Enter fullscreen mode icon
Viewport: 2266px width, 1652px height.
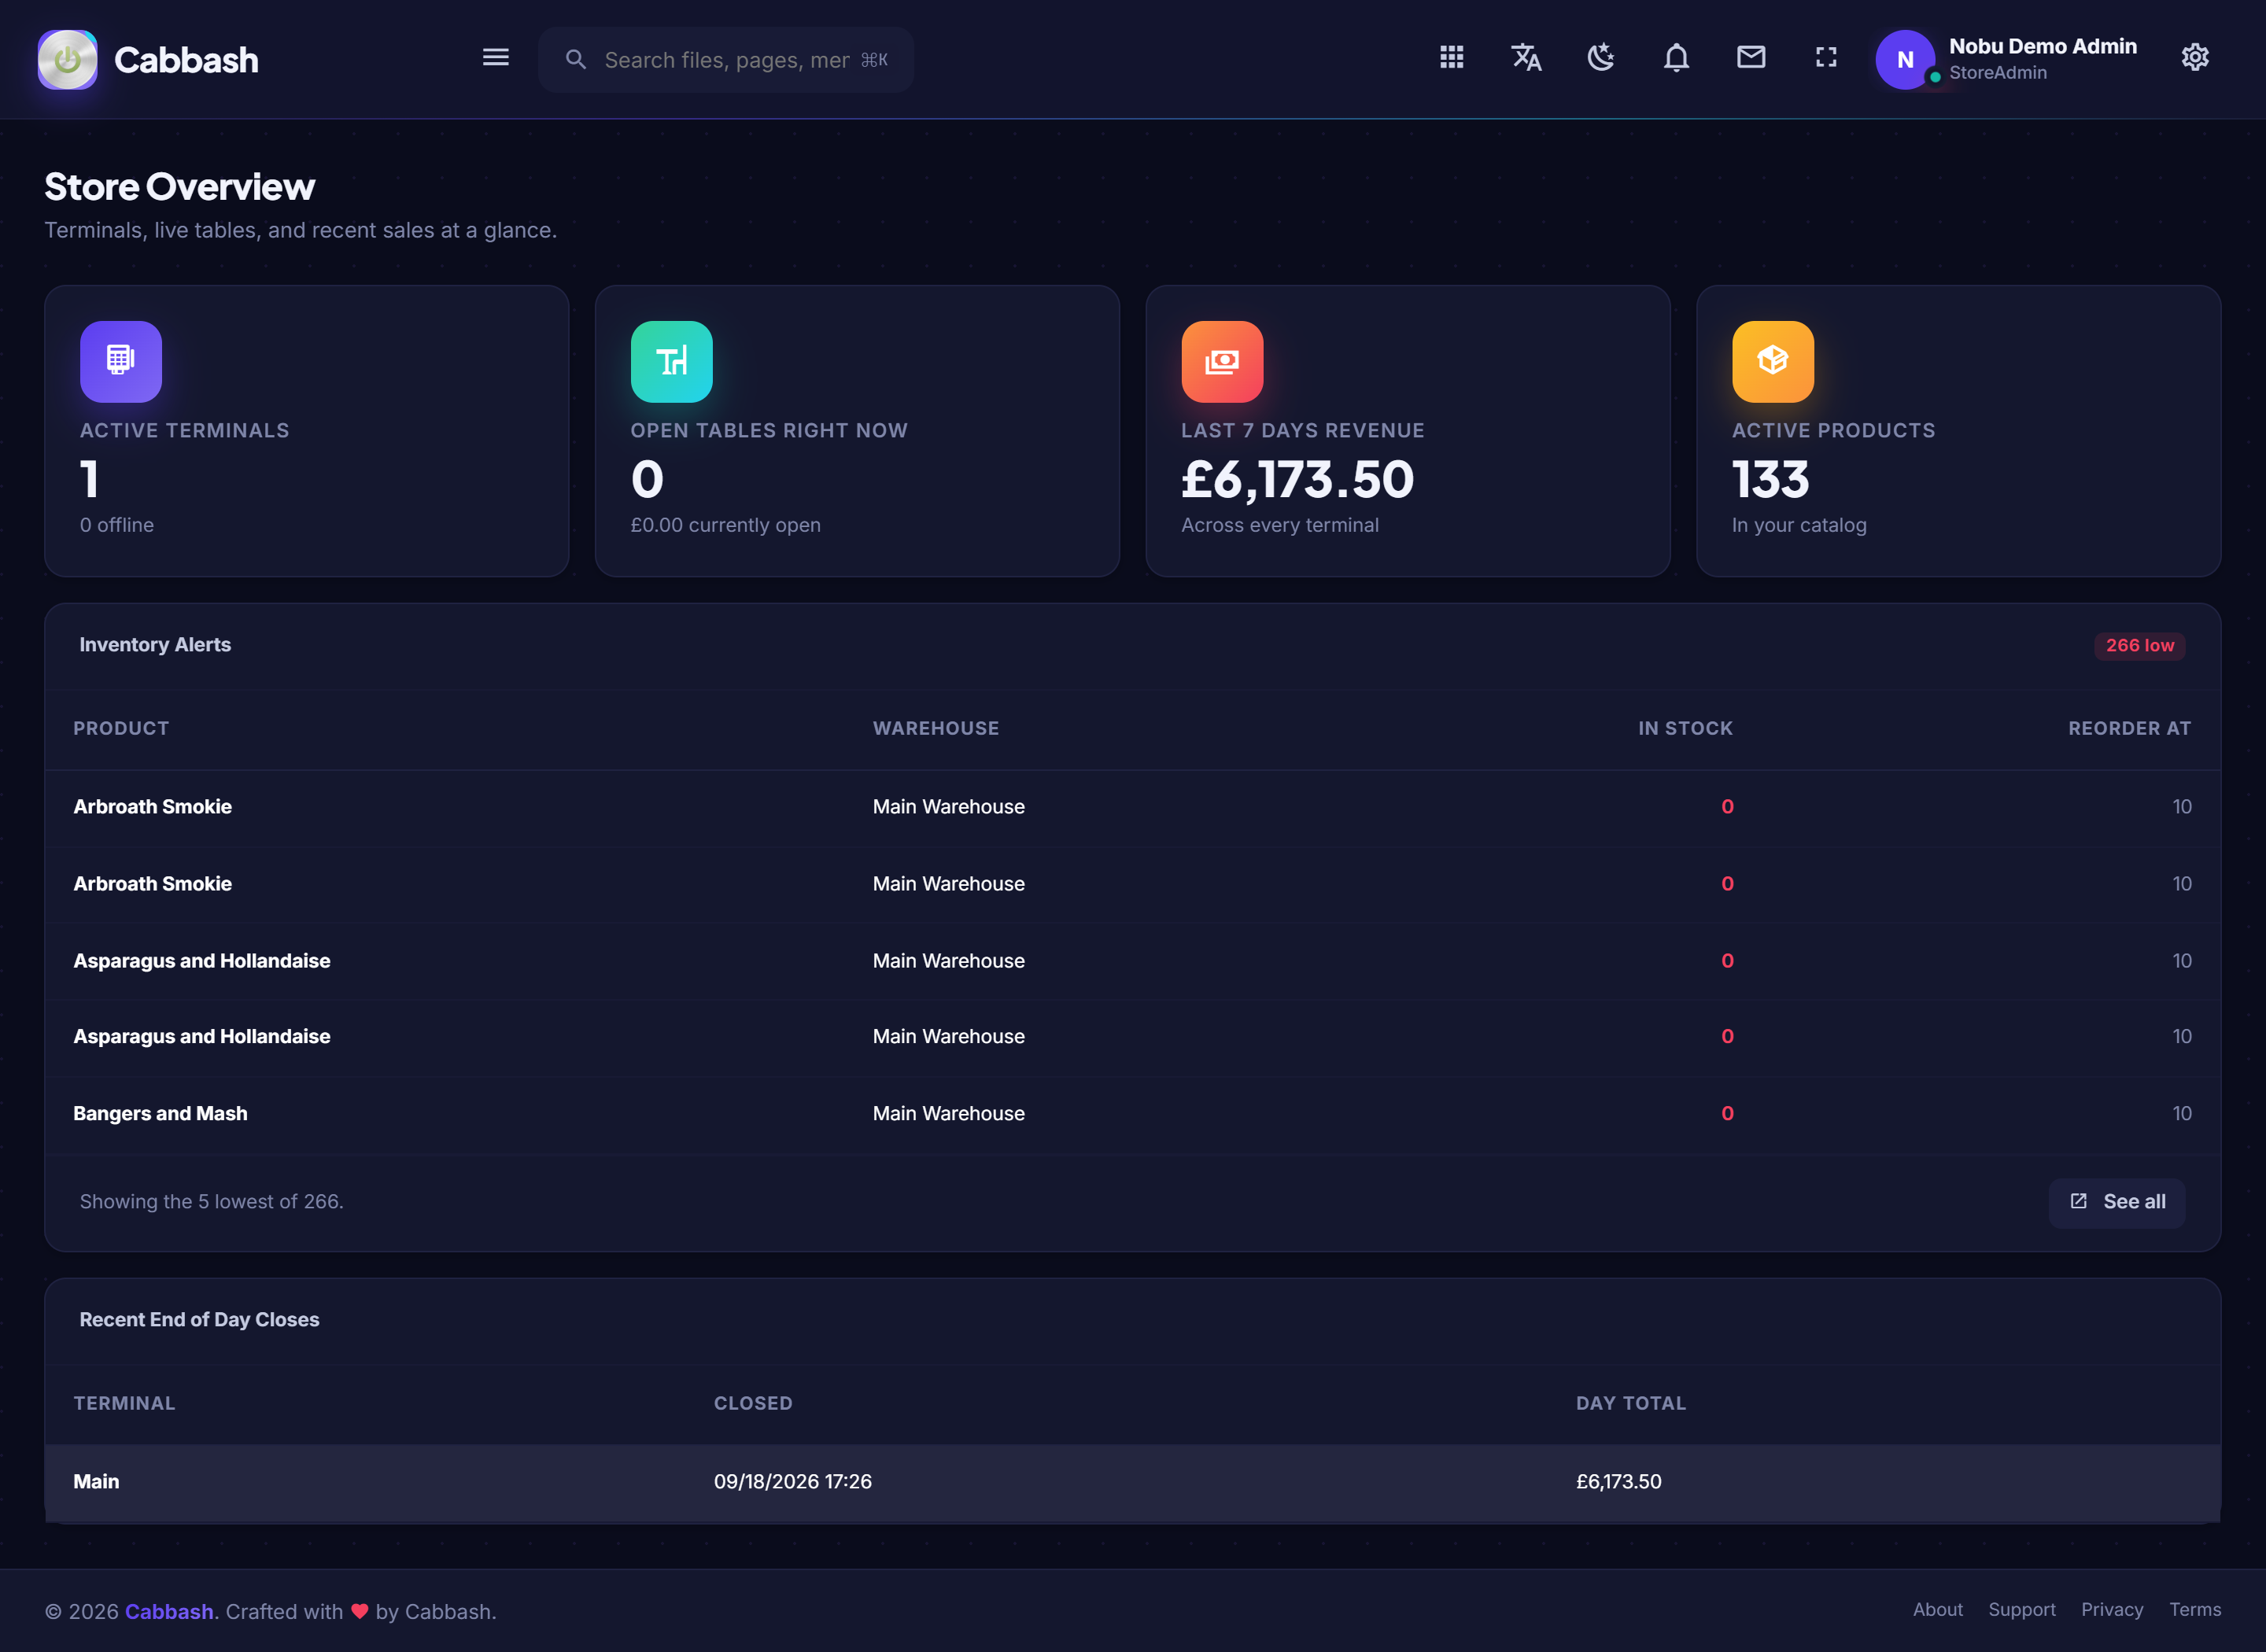1826,58
